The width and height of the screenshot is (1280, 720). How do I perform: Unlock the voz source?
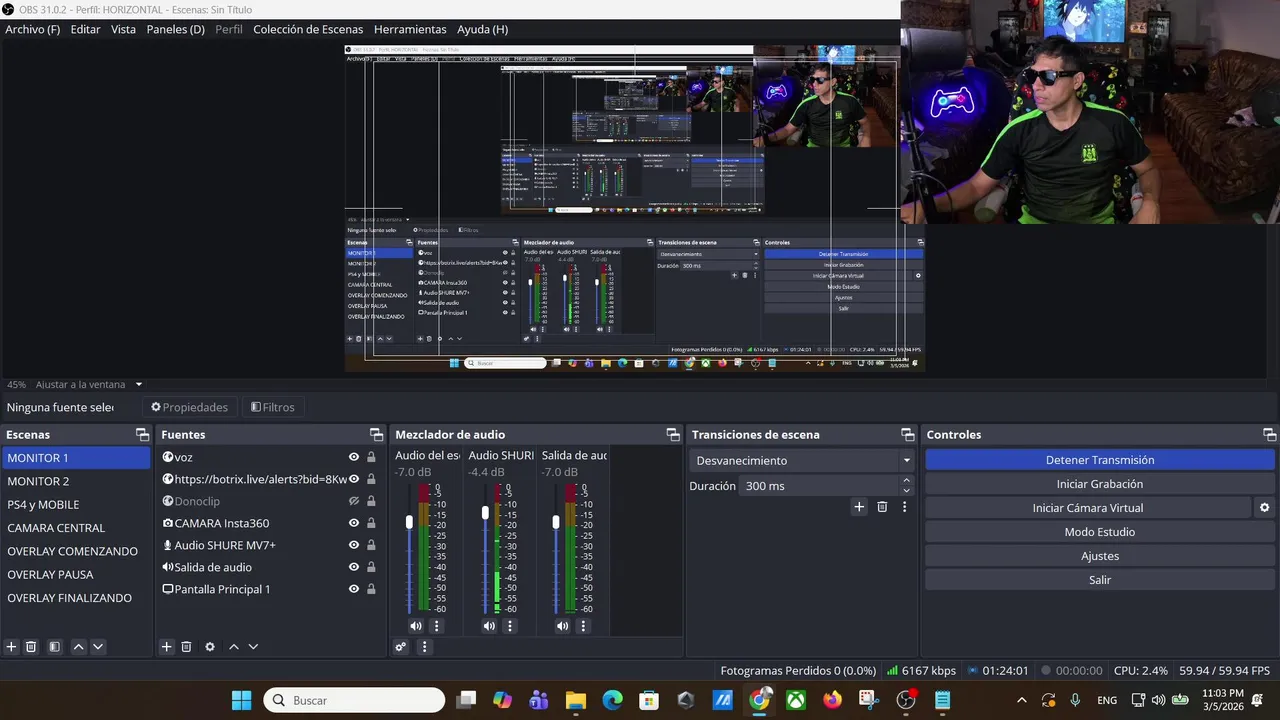coord(371,457)
